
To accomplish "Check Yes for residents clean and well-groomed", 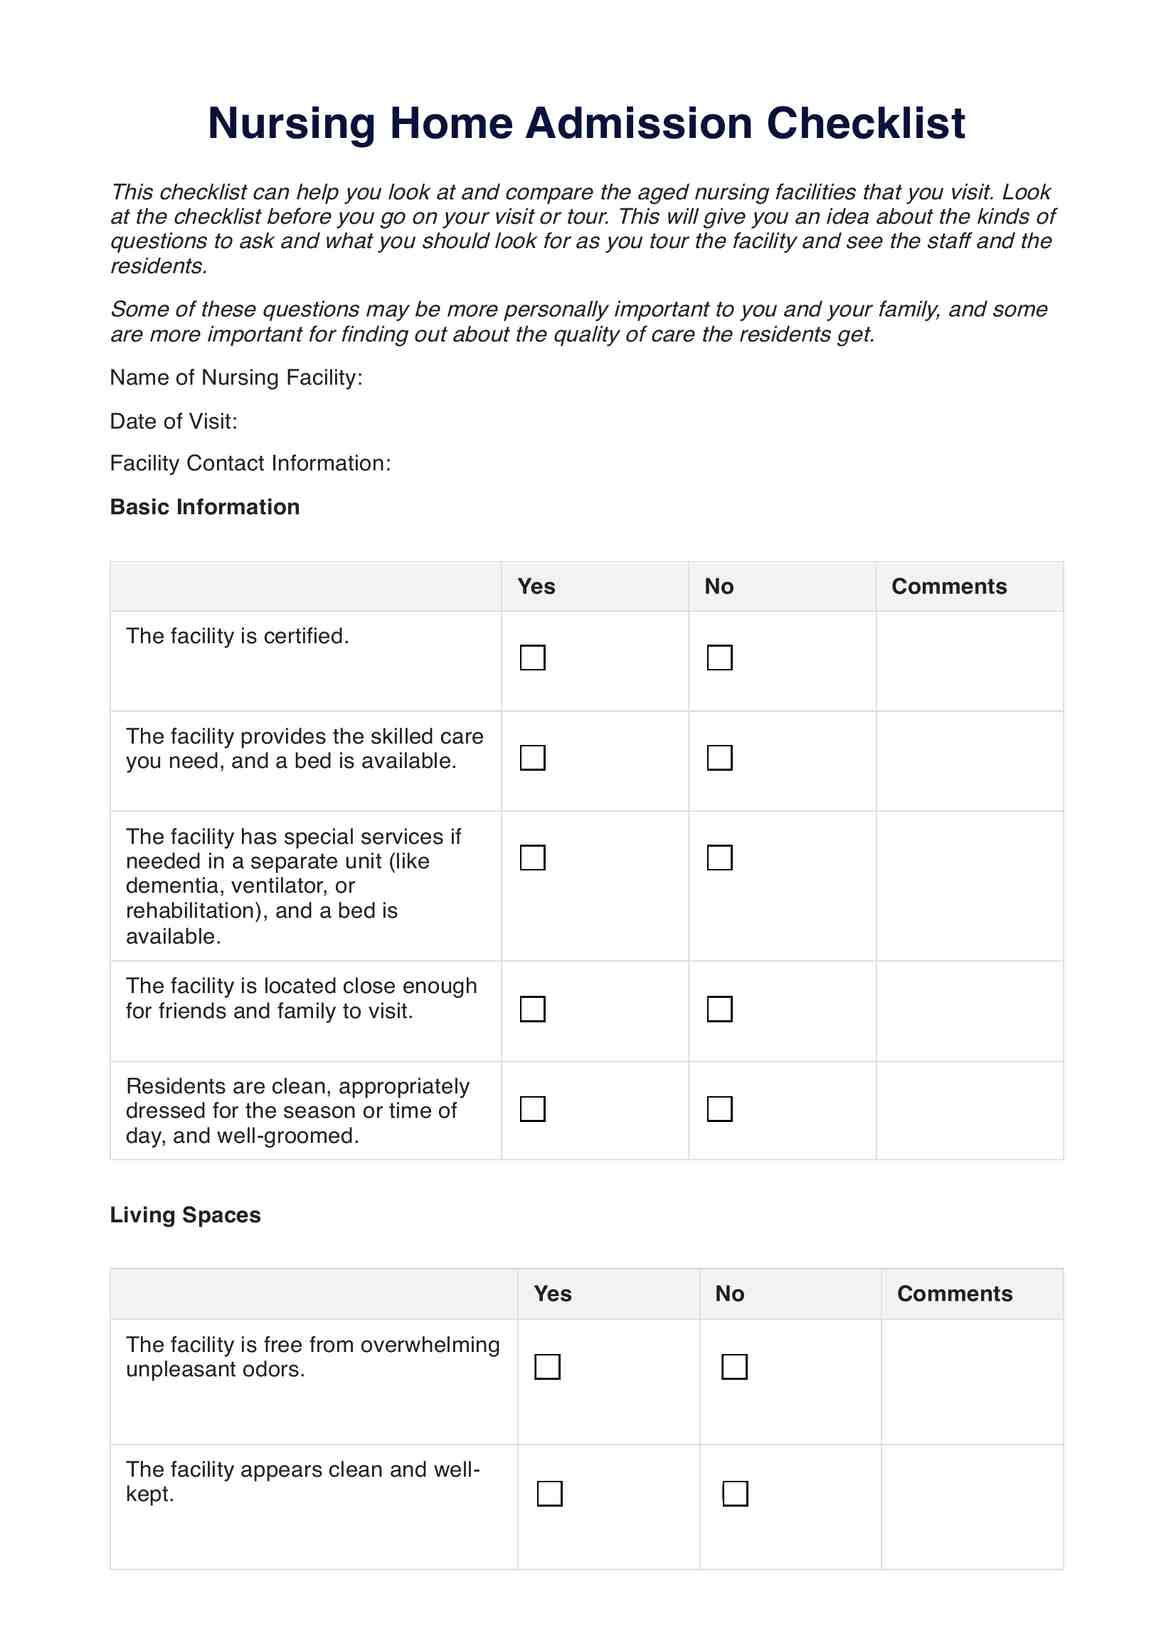I will click(x=533, y=1109).
